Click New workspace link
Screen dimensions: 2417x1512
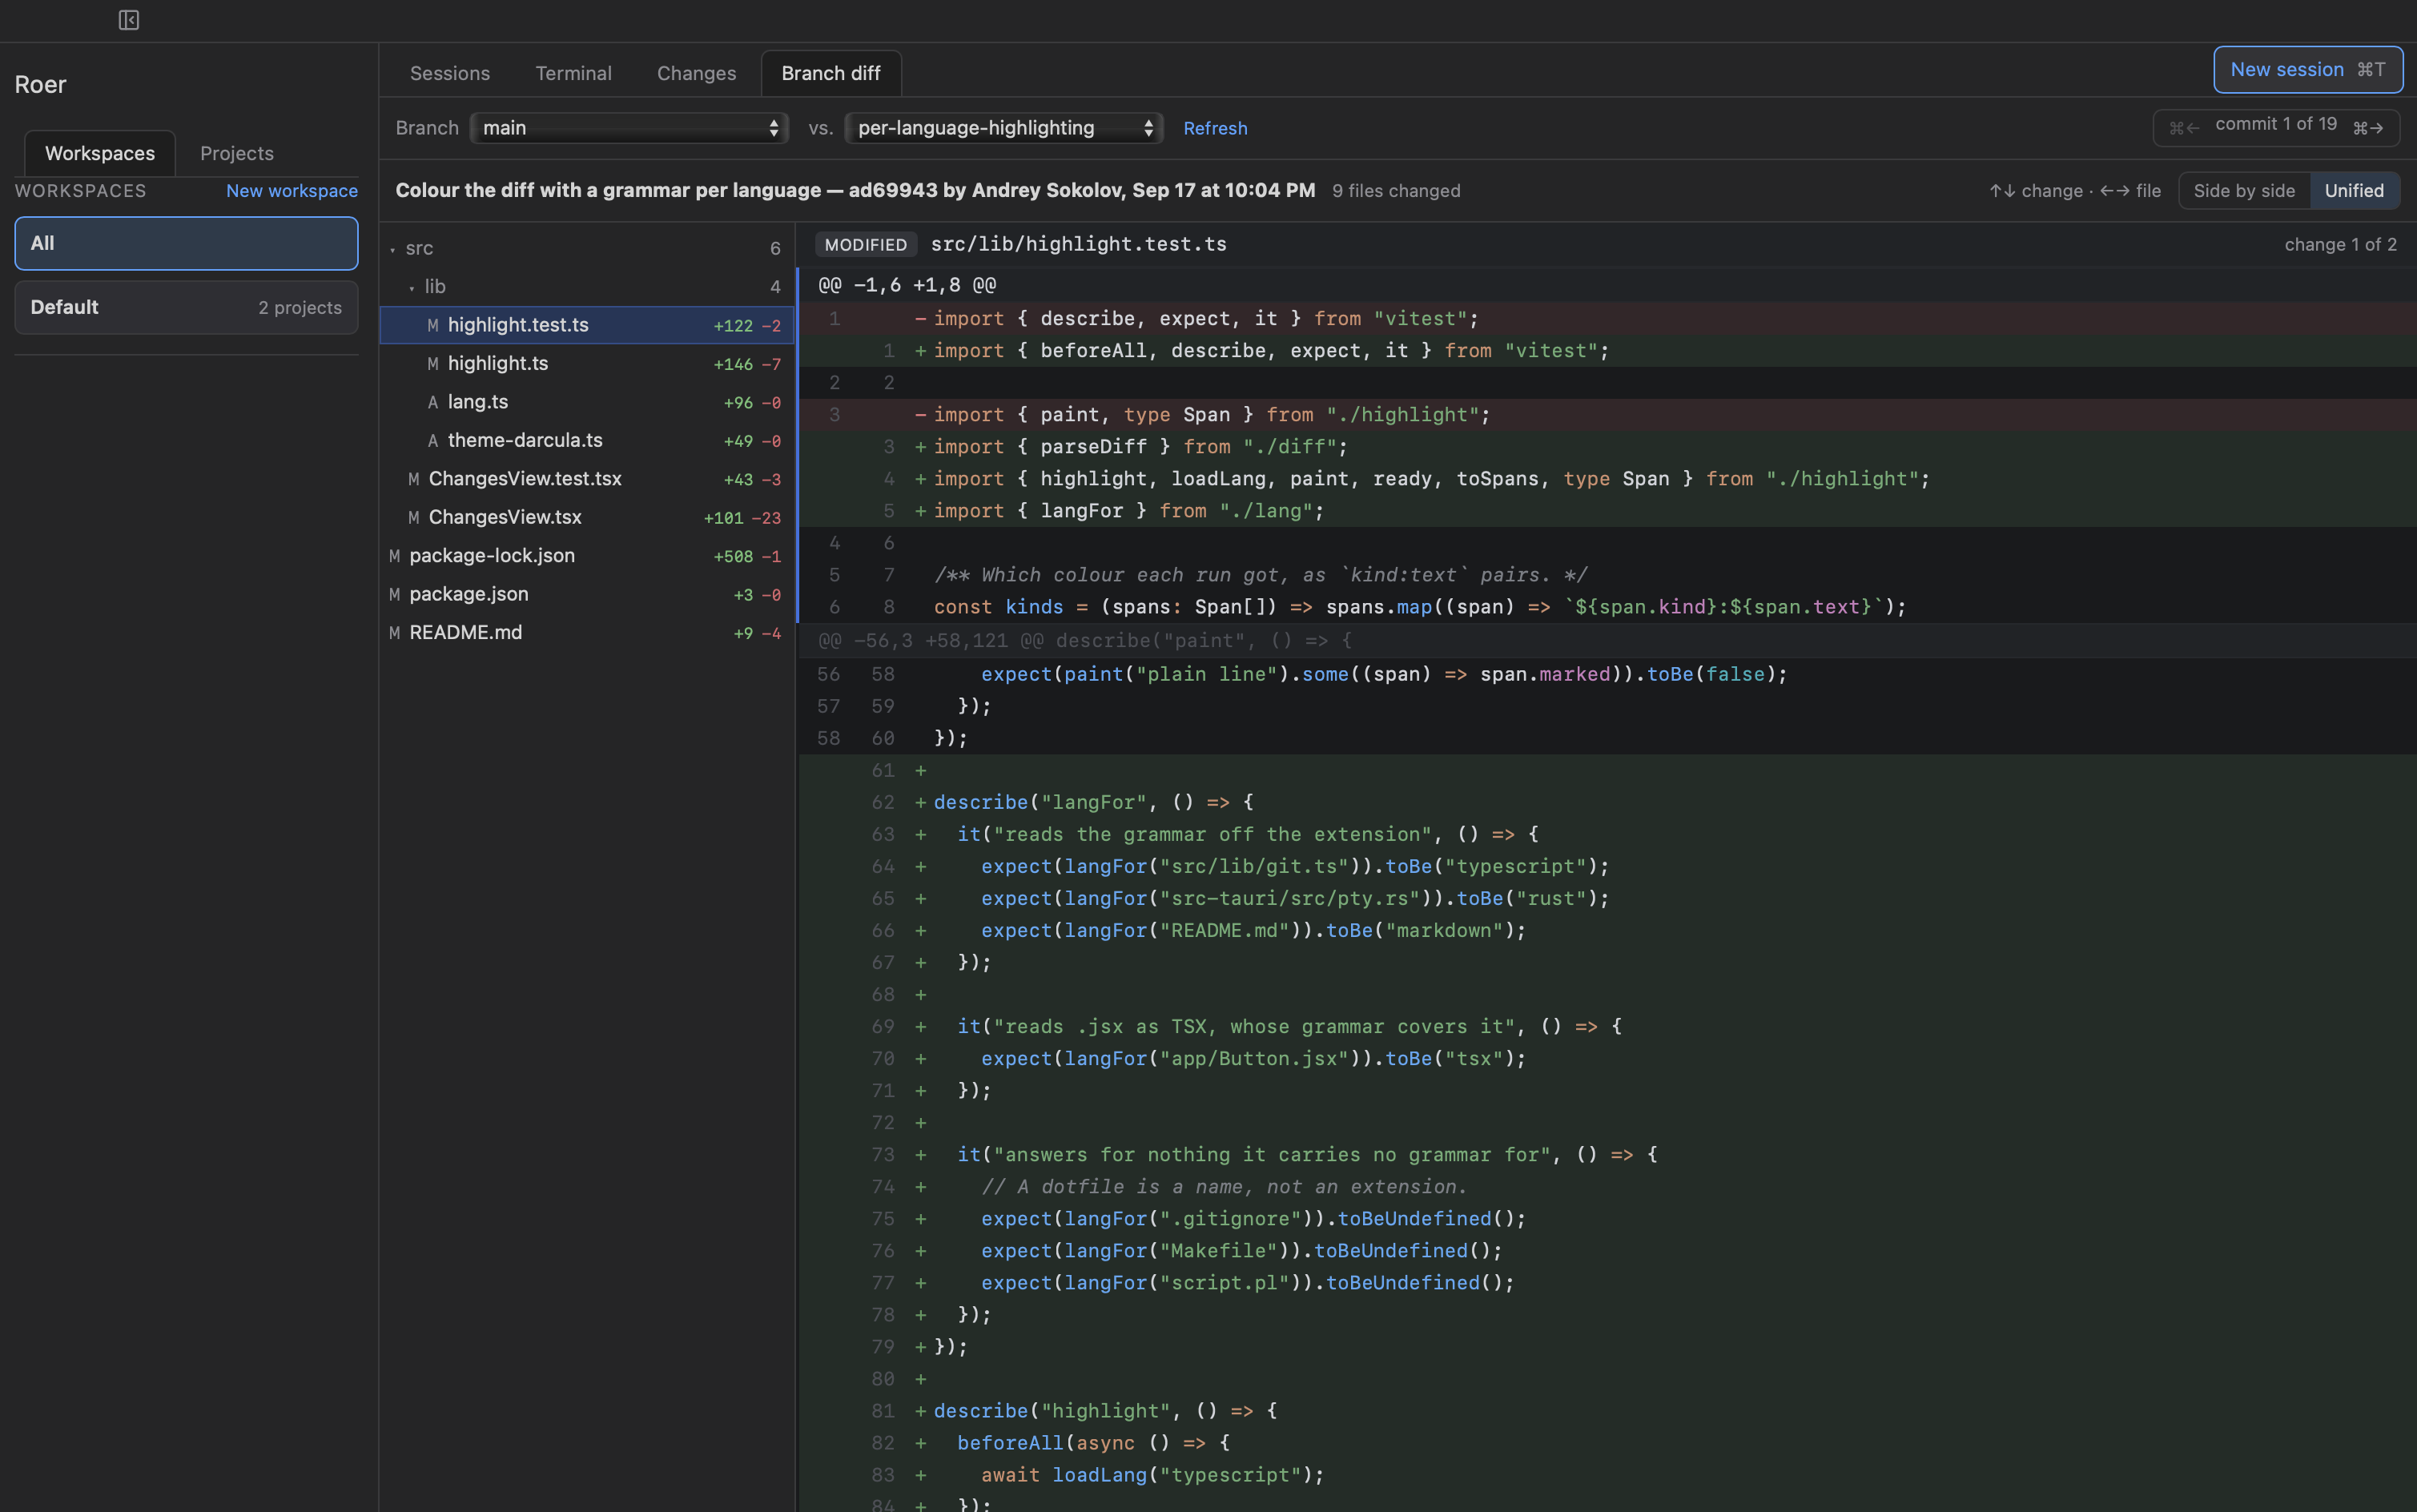click(x=292, y=190)
